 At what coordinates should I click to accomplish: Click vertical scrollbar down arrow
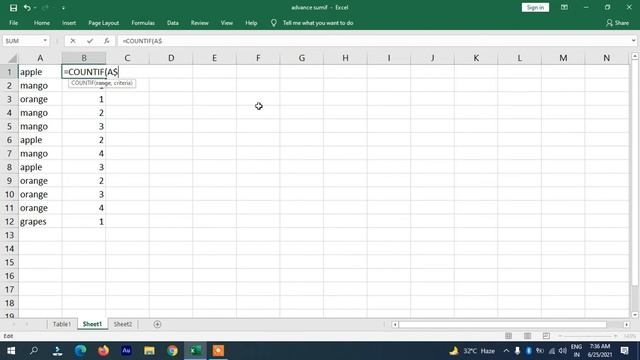(635, 315)
